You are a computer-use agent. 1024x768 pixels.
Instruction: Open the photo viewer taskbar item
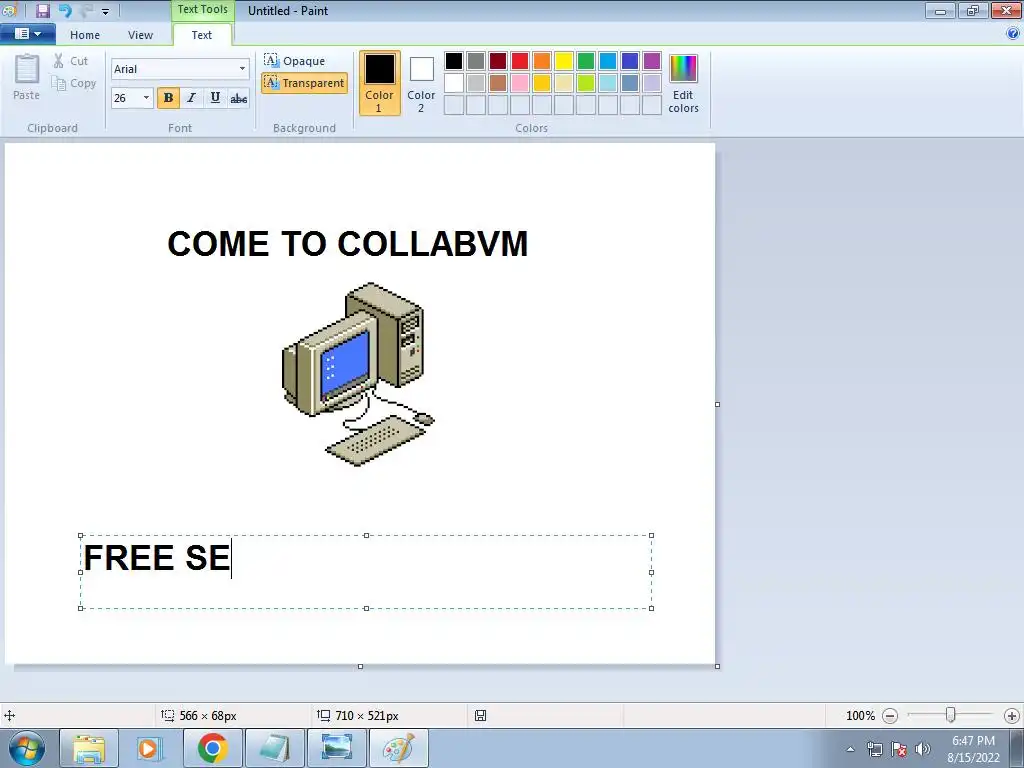click(x=336, y=748)
